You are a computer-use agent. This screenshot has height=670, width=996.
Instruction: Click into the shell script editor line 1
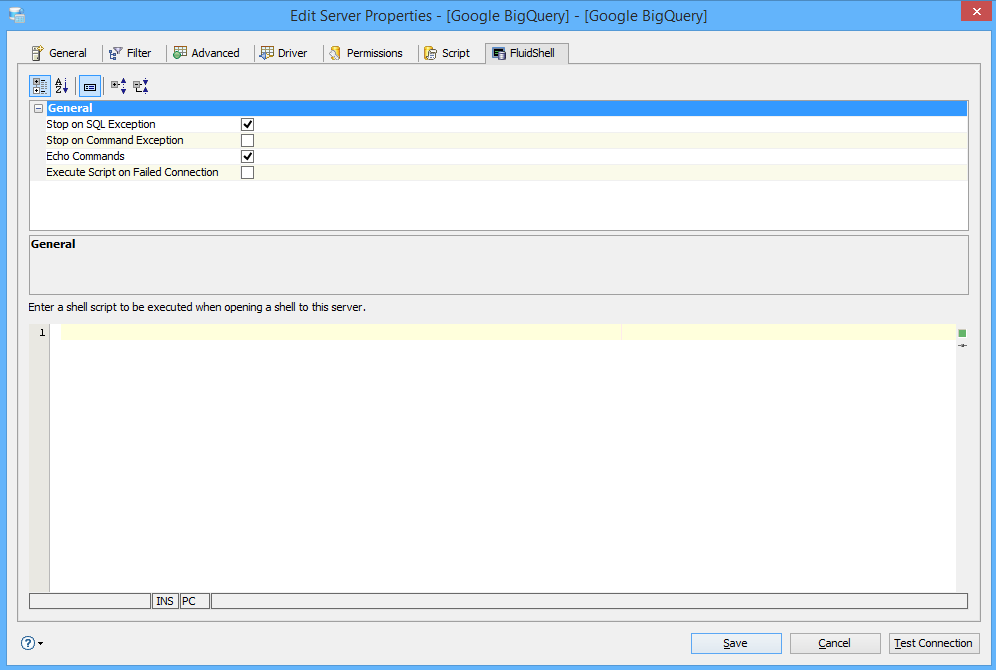pyautogui.click(x=508, y=332)
